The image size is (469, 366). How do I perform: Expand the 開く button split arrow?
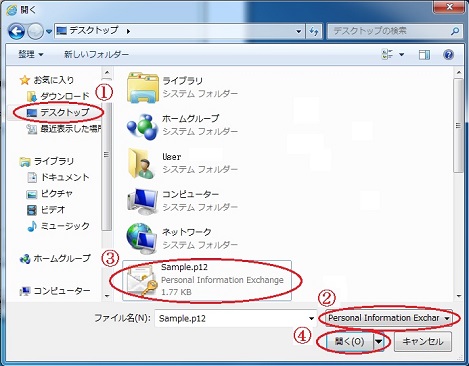click(379, 341)
